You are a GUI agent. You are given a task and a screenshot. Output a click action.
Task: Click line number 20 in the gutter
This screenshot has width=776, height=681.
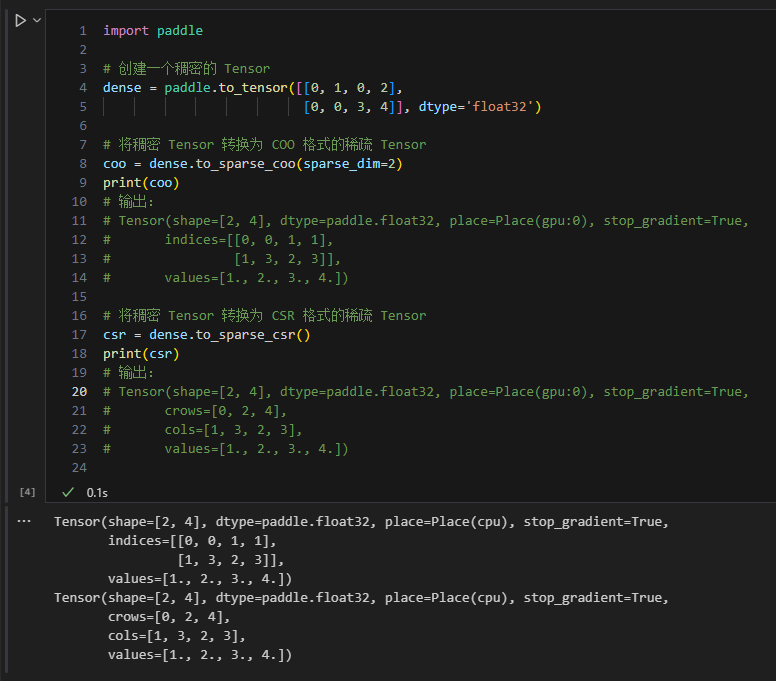pyautogui.click(x=79, y=392)
